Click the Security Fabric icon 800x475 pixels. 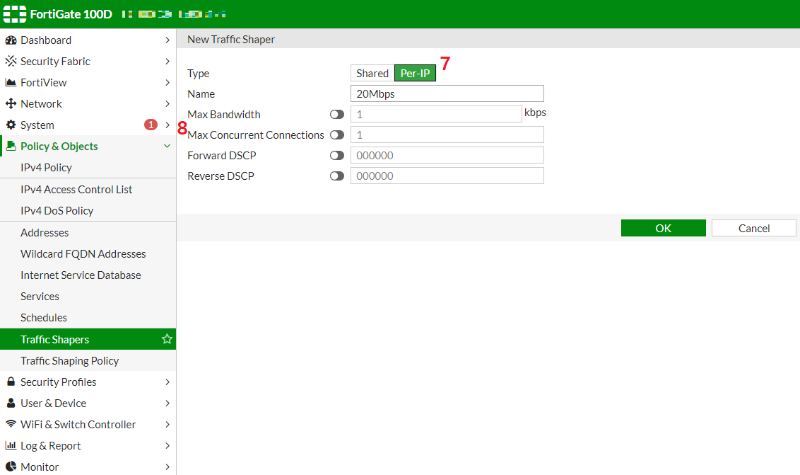pyautogui.click(x=11, y=61)
